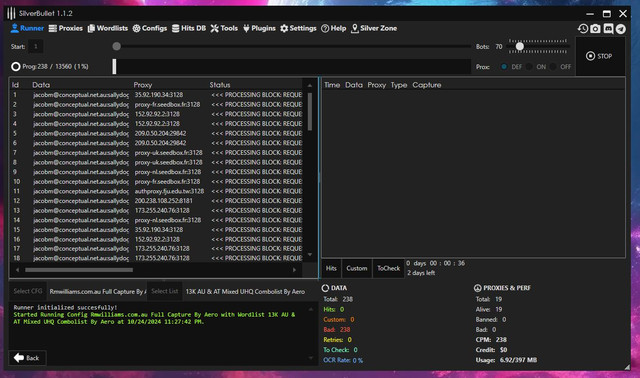Click the bots list scroll-down arrow
Viewport: 640px width, 378px height.
[310, 255]
